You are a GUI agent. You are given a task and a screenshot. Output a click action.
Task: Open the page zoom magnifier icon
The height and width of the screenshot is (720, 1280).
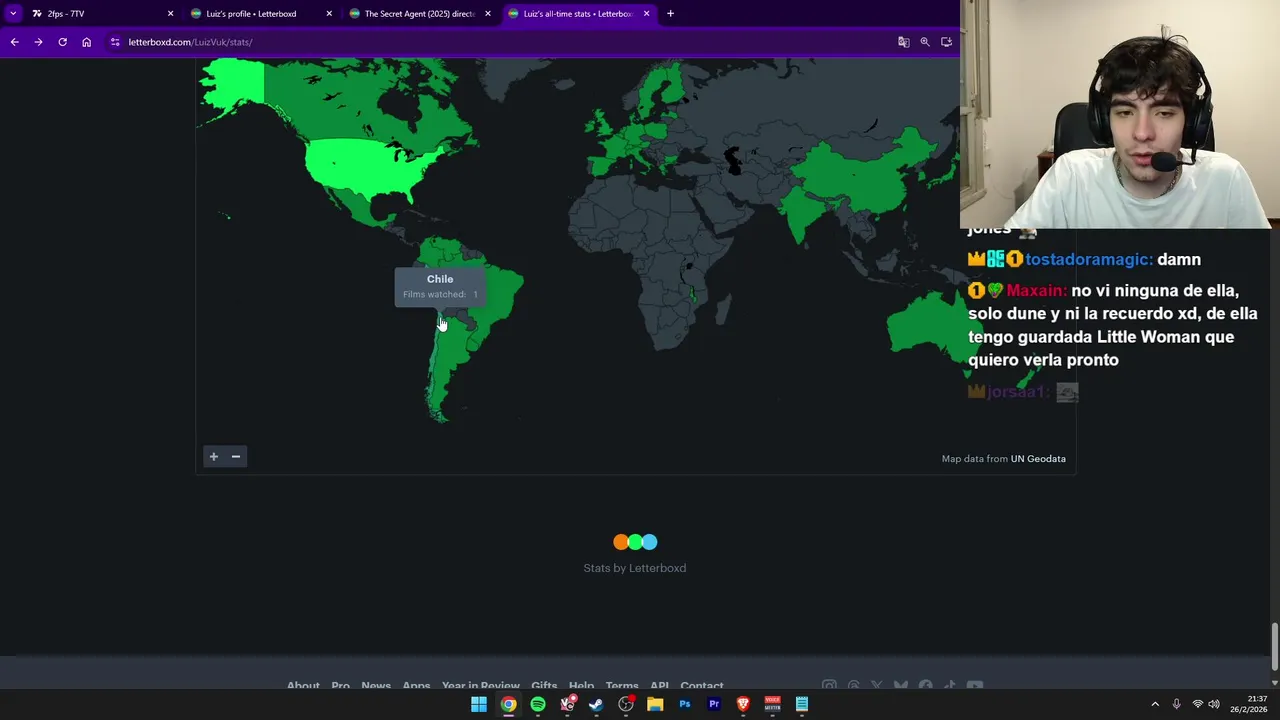[x=925, y=42]
